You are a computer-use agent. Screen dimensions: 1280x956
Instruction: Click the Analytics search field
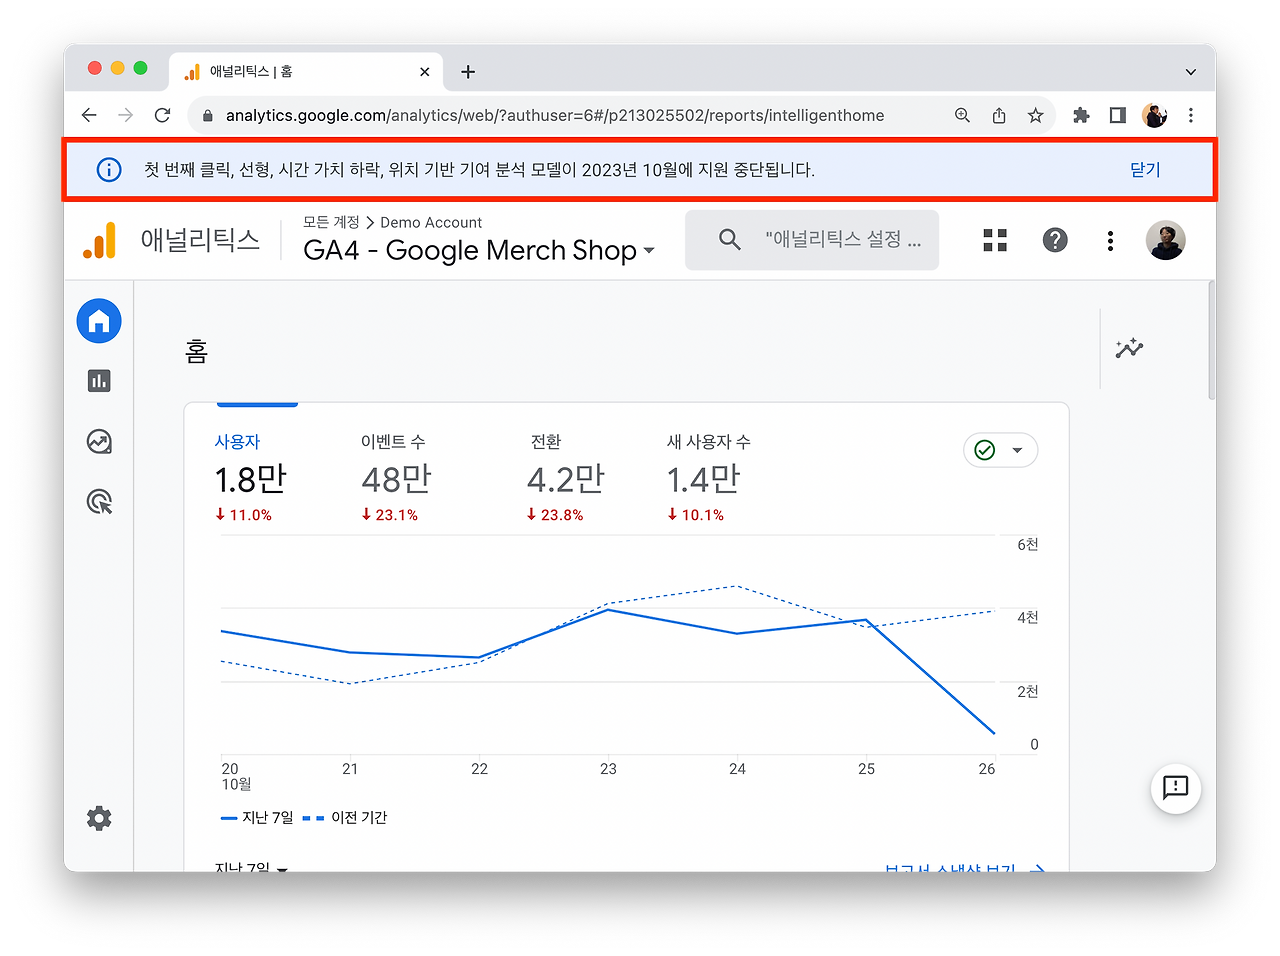pyautogui.click(x=812, y=240)
